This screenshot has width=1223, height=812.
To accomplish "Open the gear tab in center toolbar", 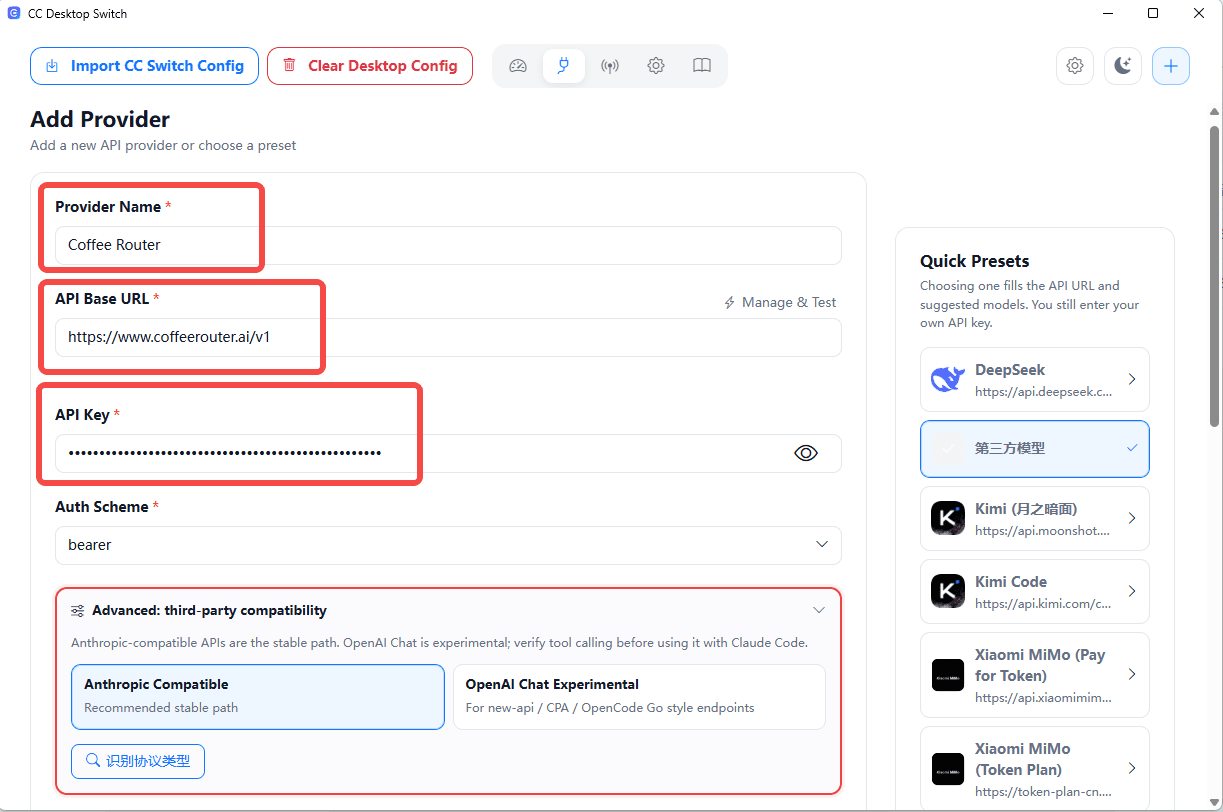I will click(656, 66).
